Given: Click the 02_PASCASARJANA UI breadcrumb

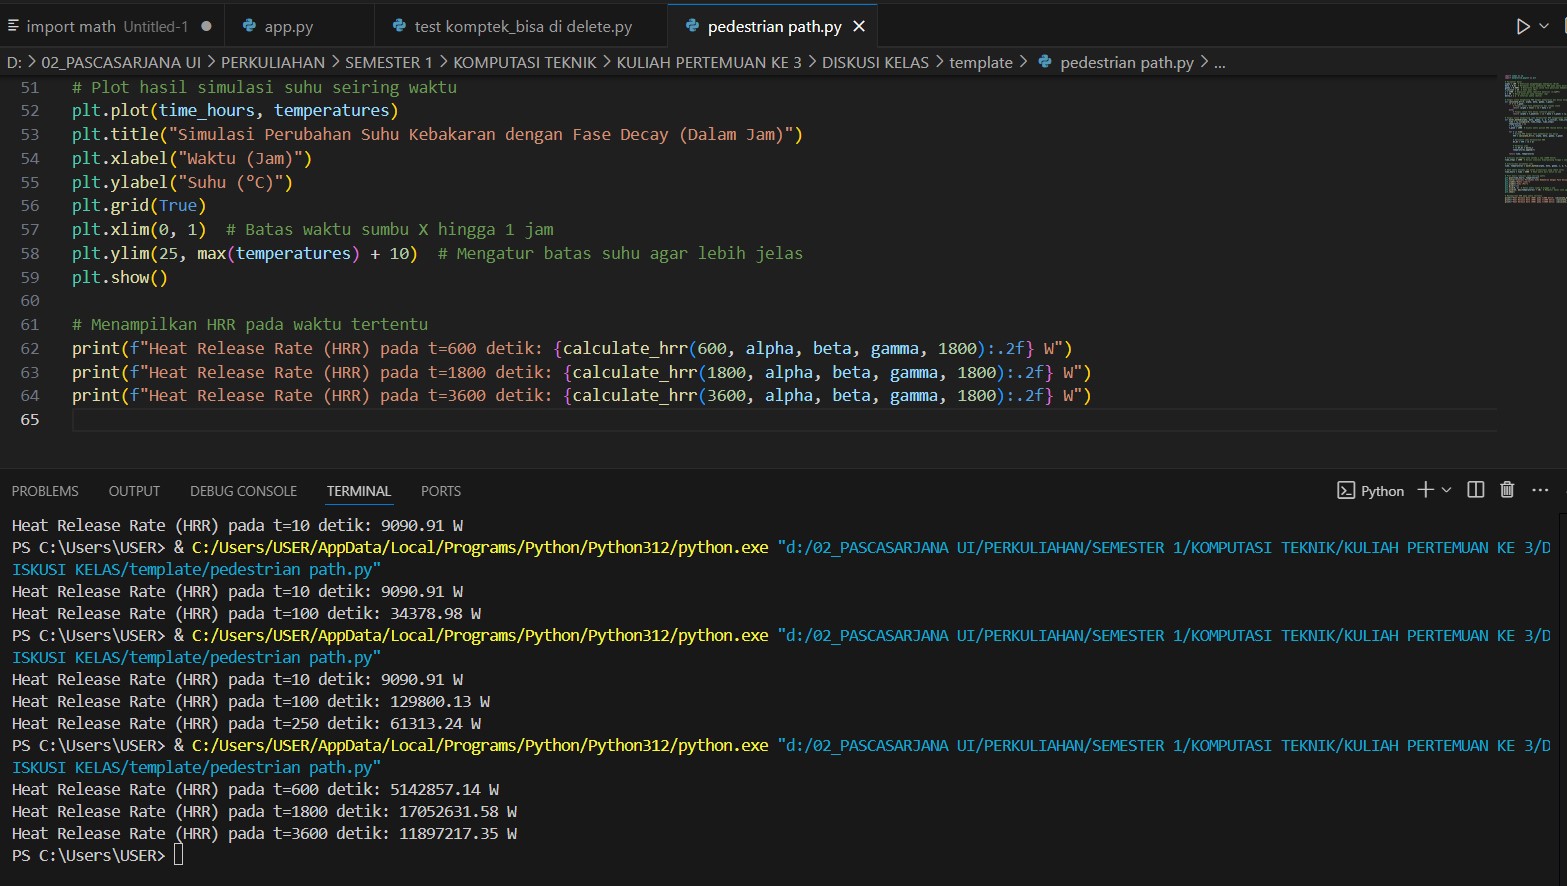Looking at the screenshot, I should pyautogui.click(x=121, y=62).
